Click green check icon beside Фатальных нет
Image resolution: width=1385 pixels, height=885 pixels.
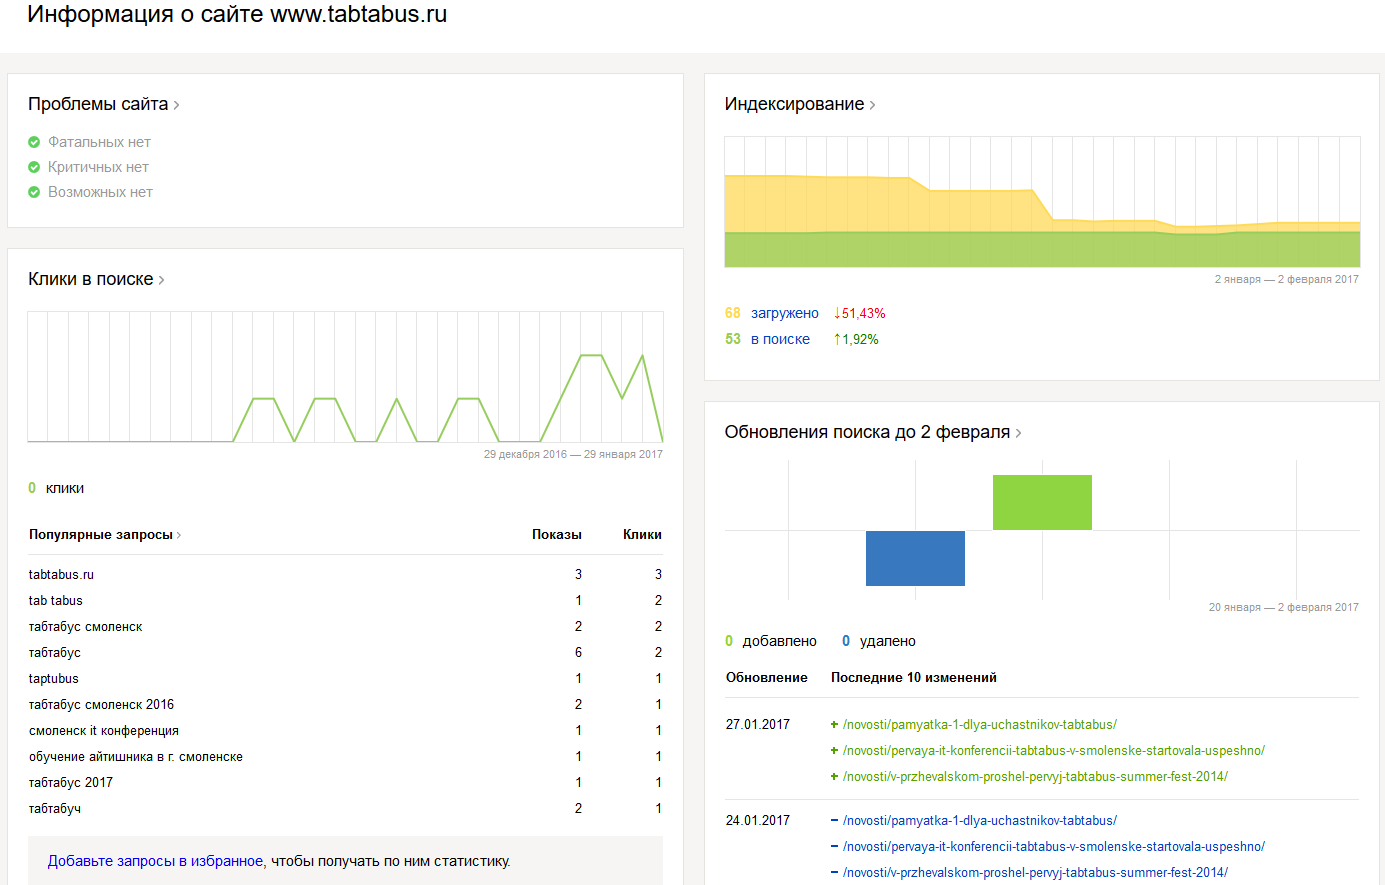(34, 142)
